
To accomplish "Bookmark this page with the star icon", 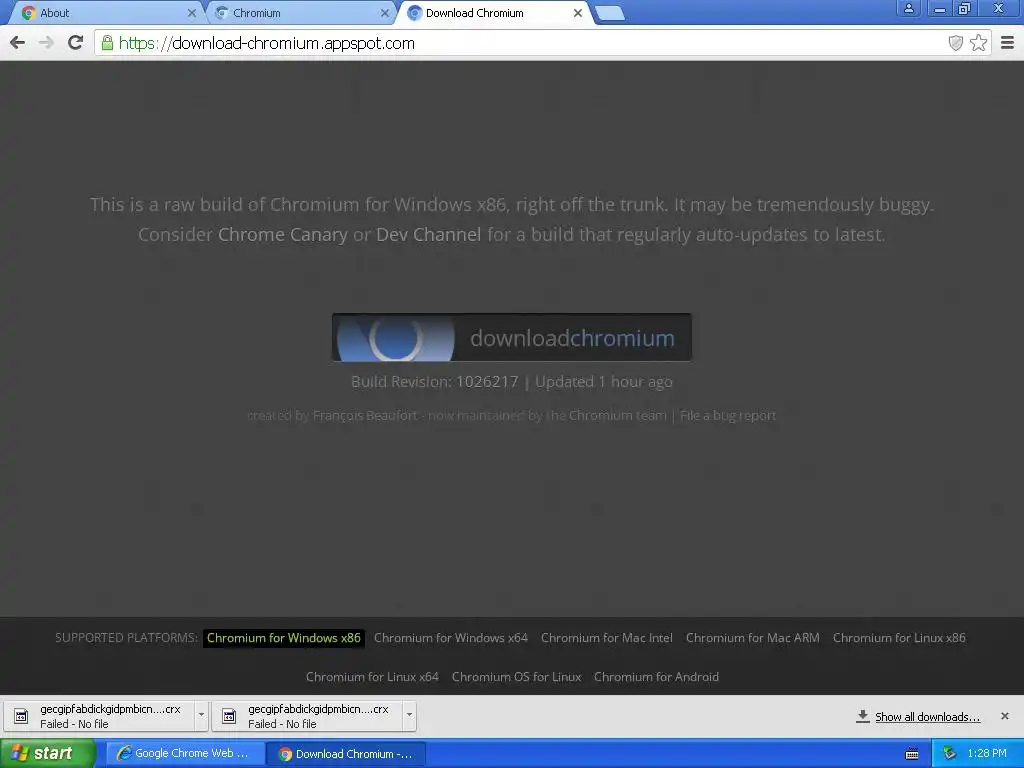I will (x=978, y=43).
